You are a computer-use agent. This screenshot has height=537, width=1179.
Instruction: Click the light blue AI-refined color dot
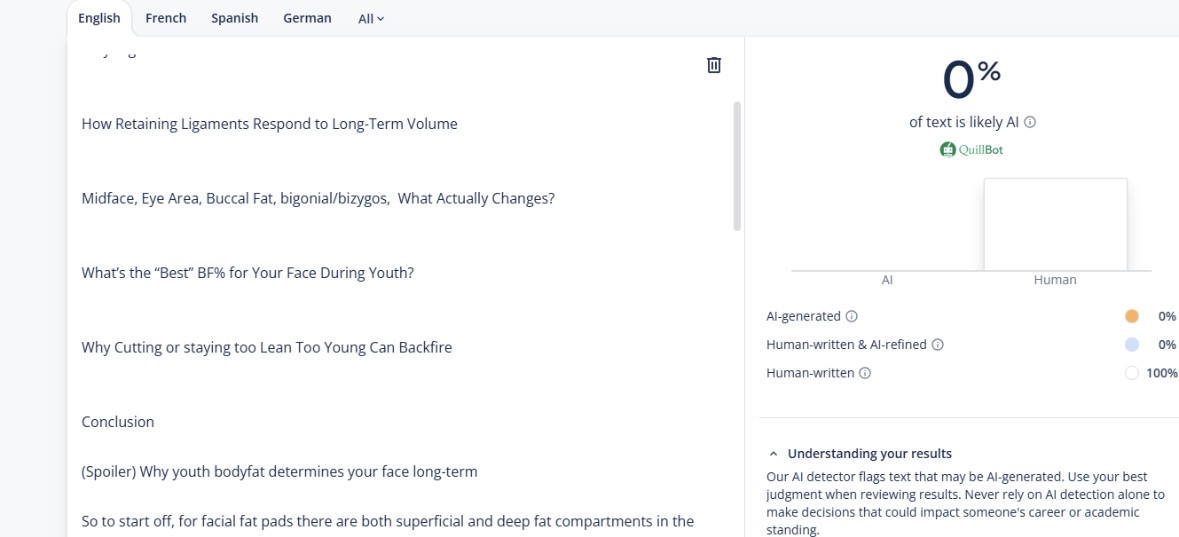1132,345
